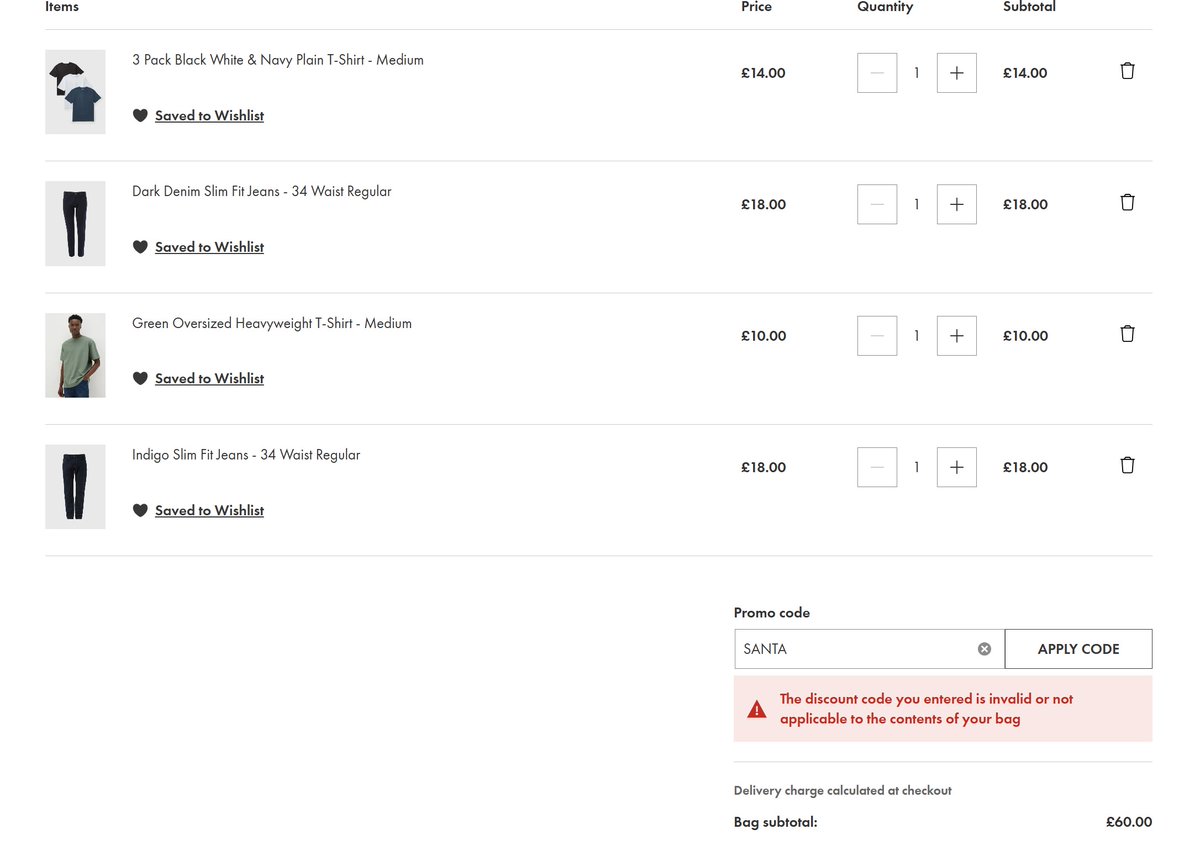Click the Subtotal column header
Viewport: 1200px width, 845px height.
tap(1029, 7)
